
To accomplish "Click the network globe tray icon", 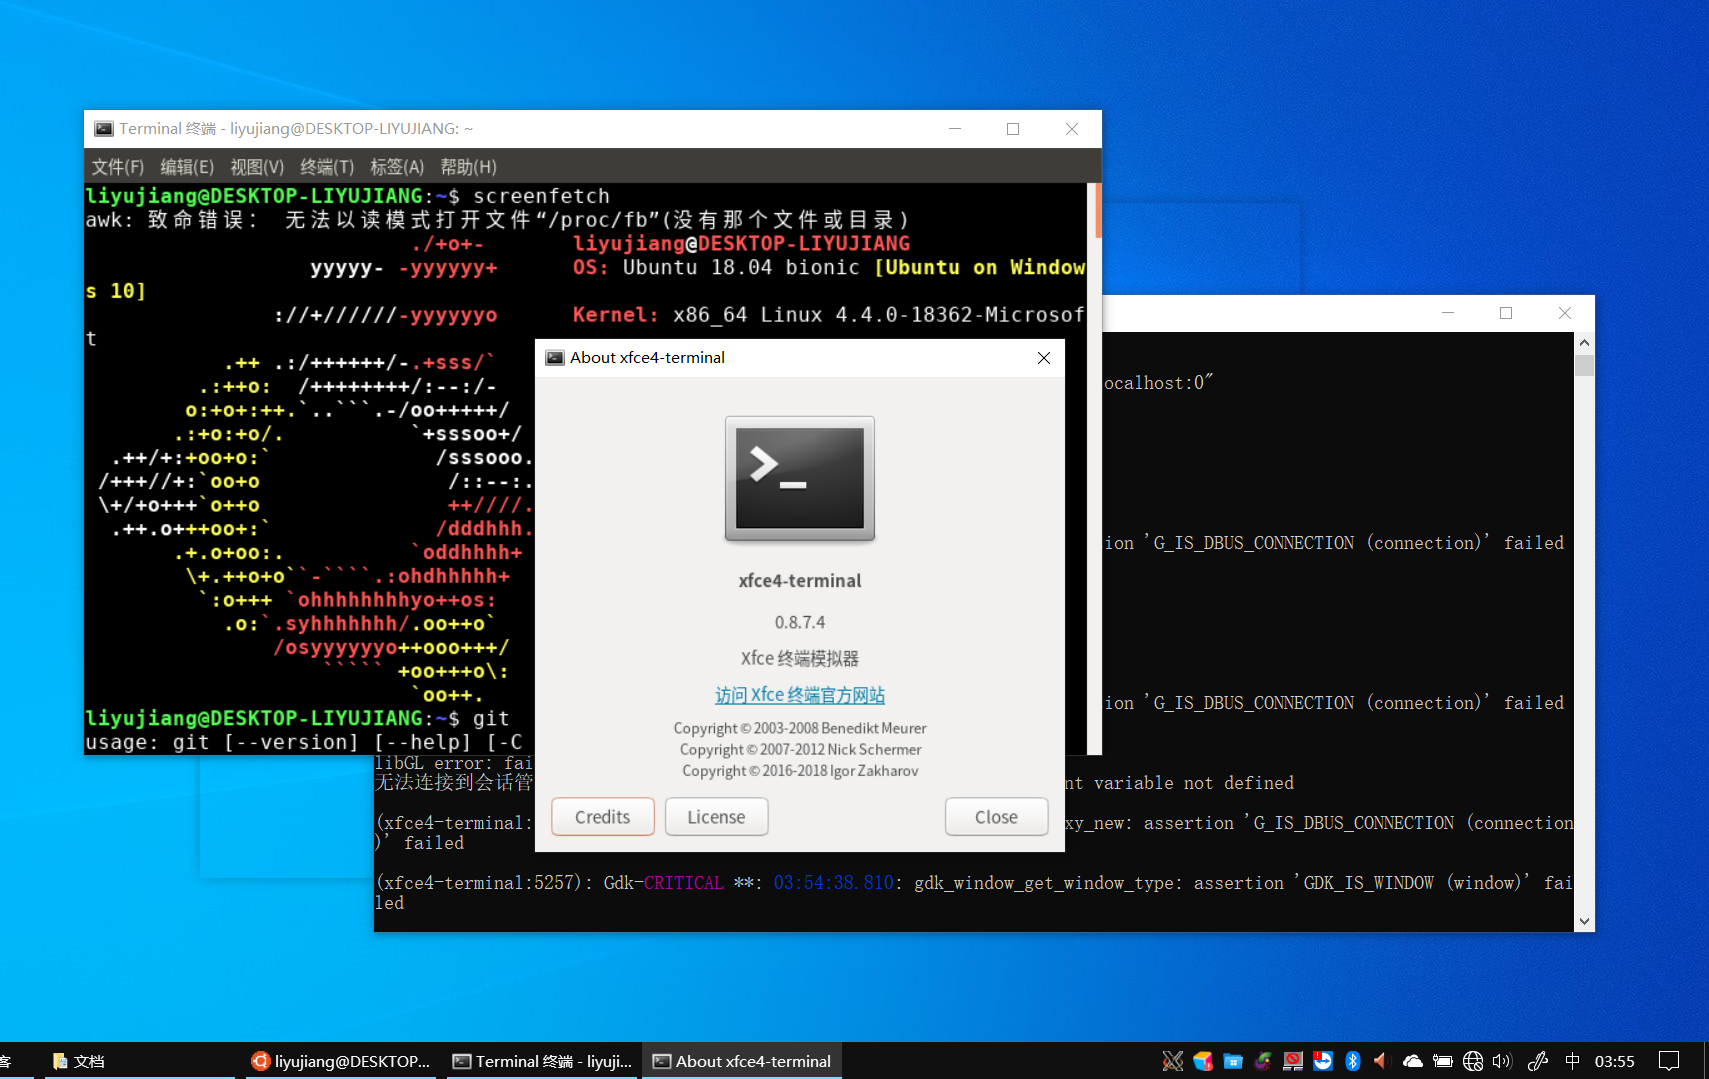I will point(1472,1061).
